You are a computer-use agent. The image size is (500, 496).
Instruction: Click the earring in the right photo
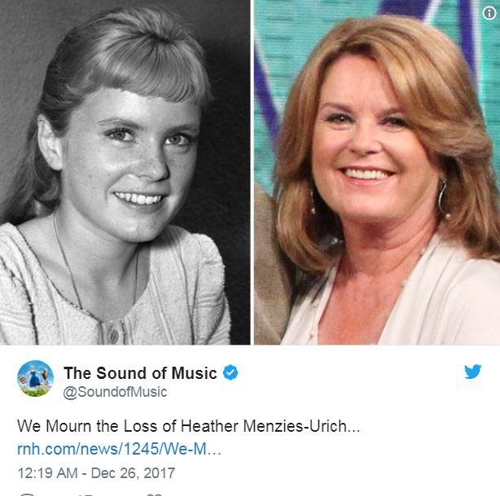coord(444,199)
